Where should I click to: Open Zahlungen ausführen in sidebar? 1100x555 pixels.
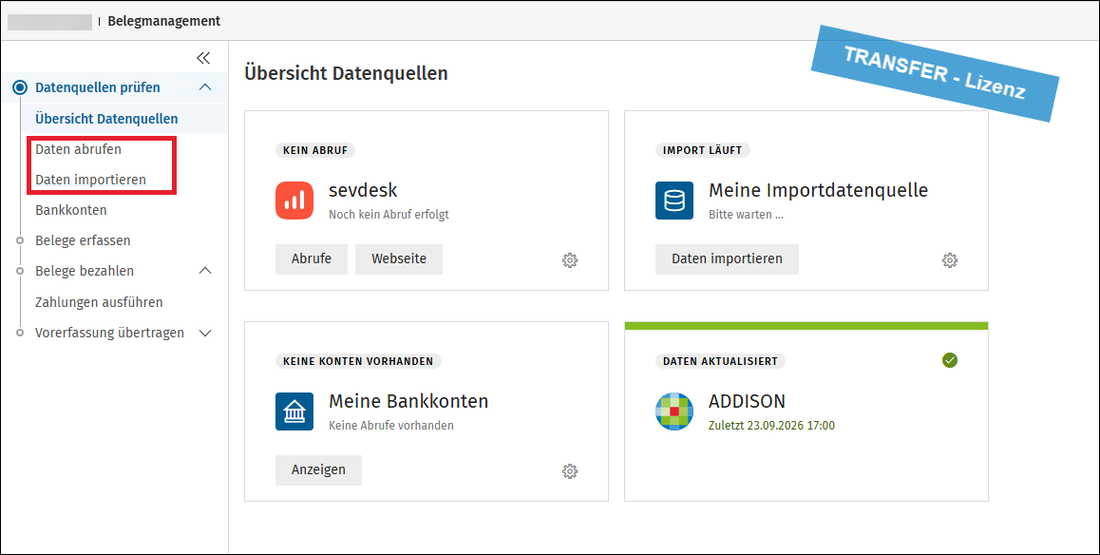(99, 302)
